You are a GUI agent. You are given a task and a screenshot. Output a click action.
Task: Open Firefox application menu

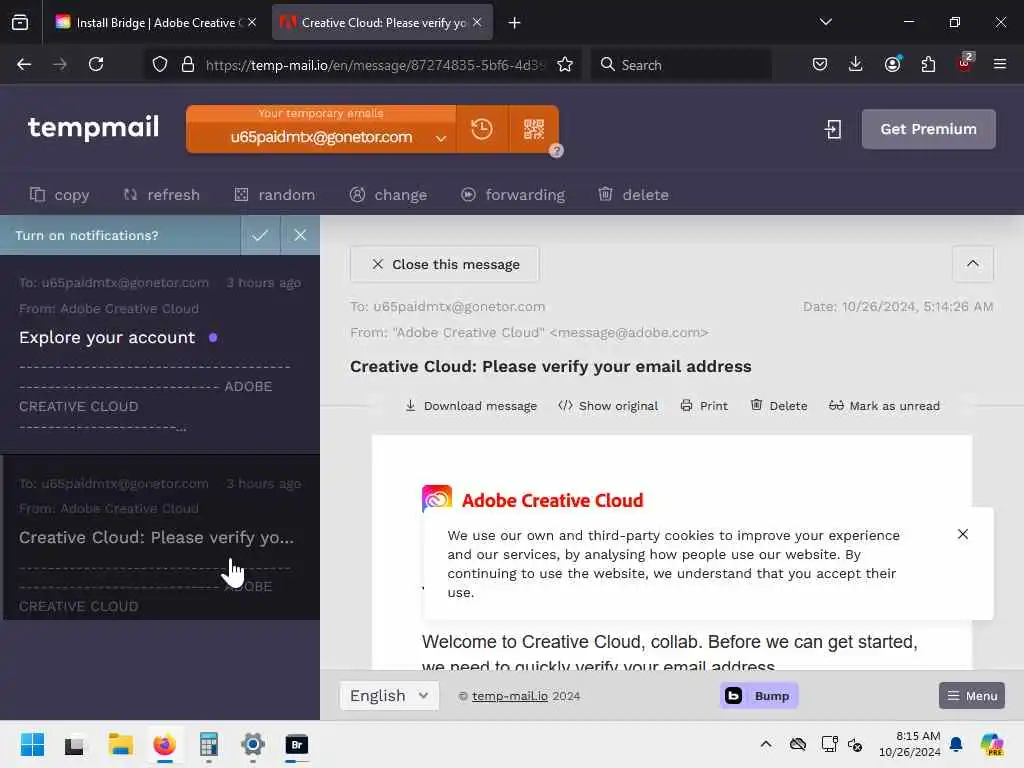coord(999,64)
